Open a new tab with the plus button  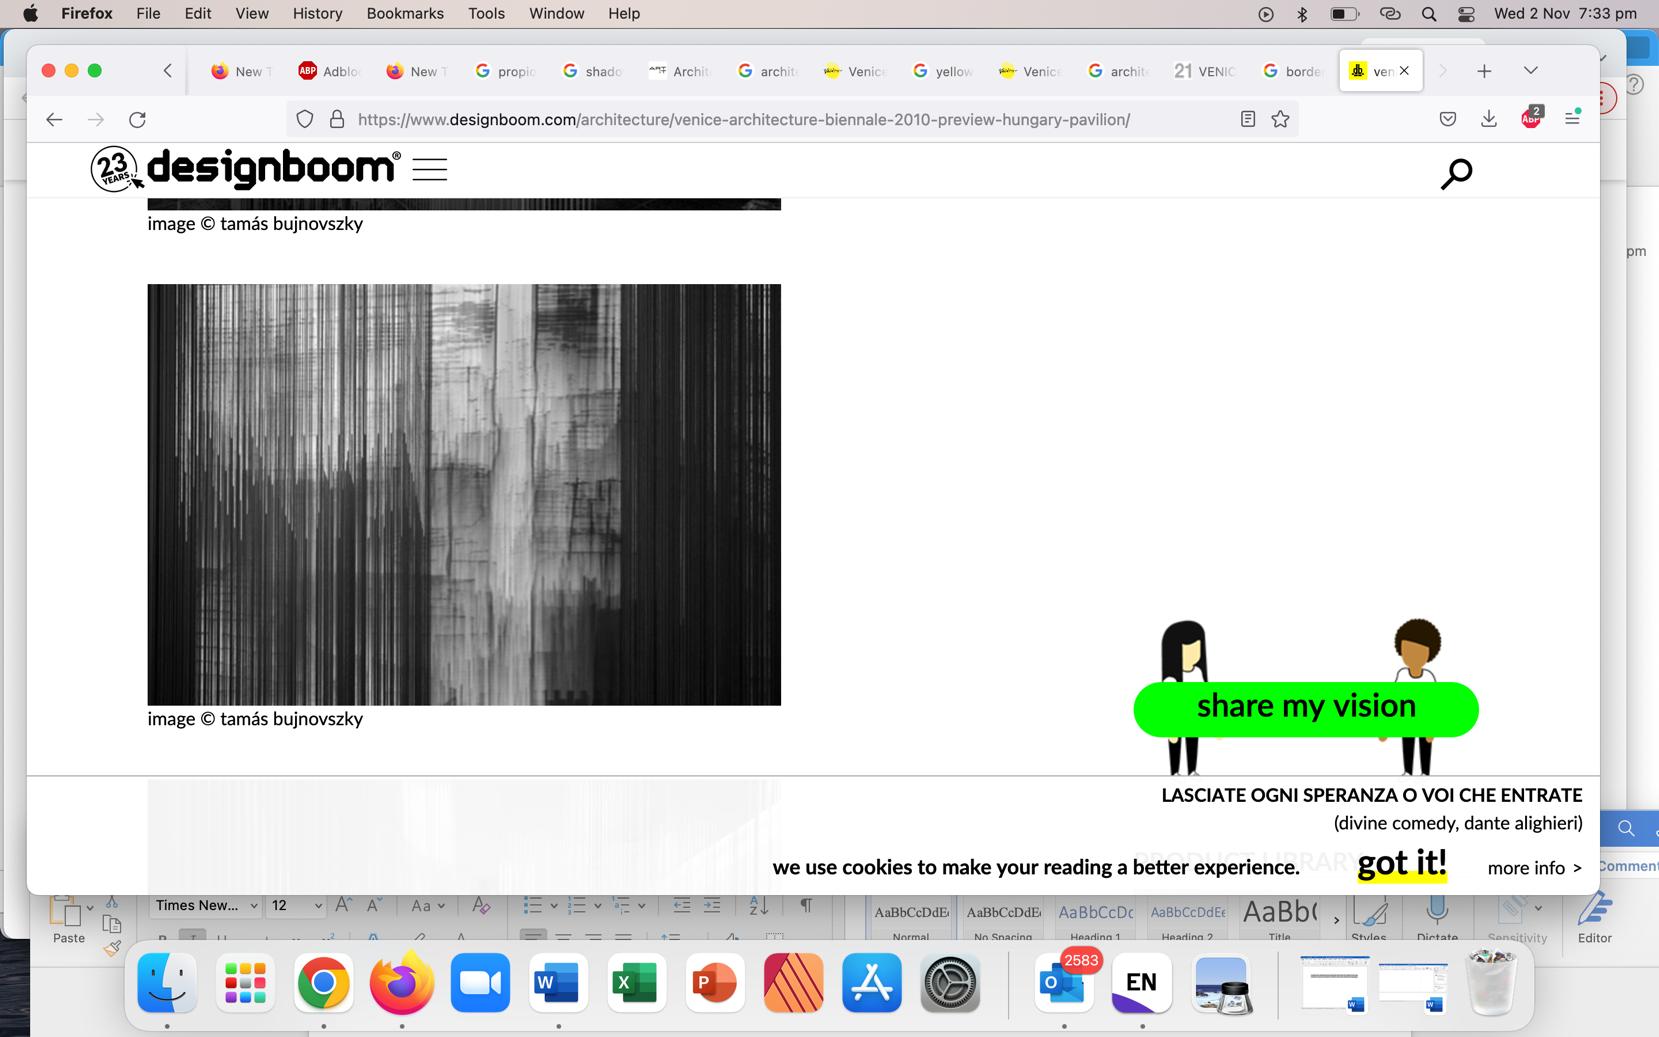tap(1484, 71)
